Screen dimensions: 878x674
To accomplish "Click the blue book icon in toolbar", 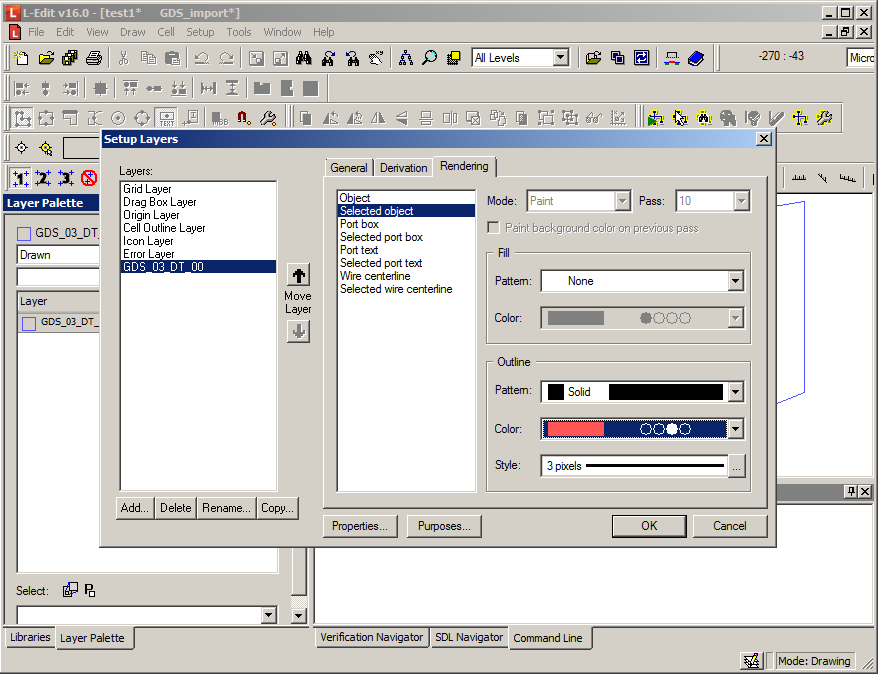I will click(697, 58).
